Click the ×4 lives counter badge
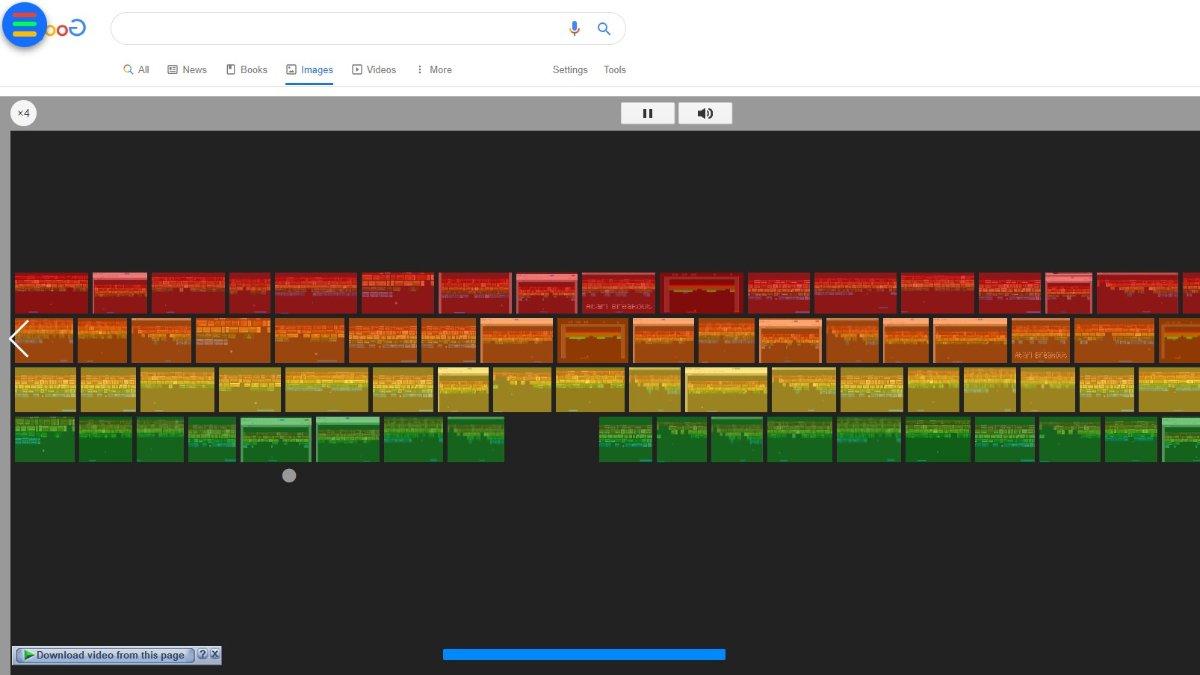Viewport: 1200px width, 675px height. click(x=24, y=113)
